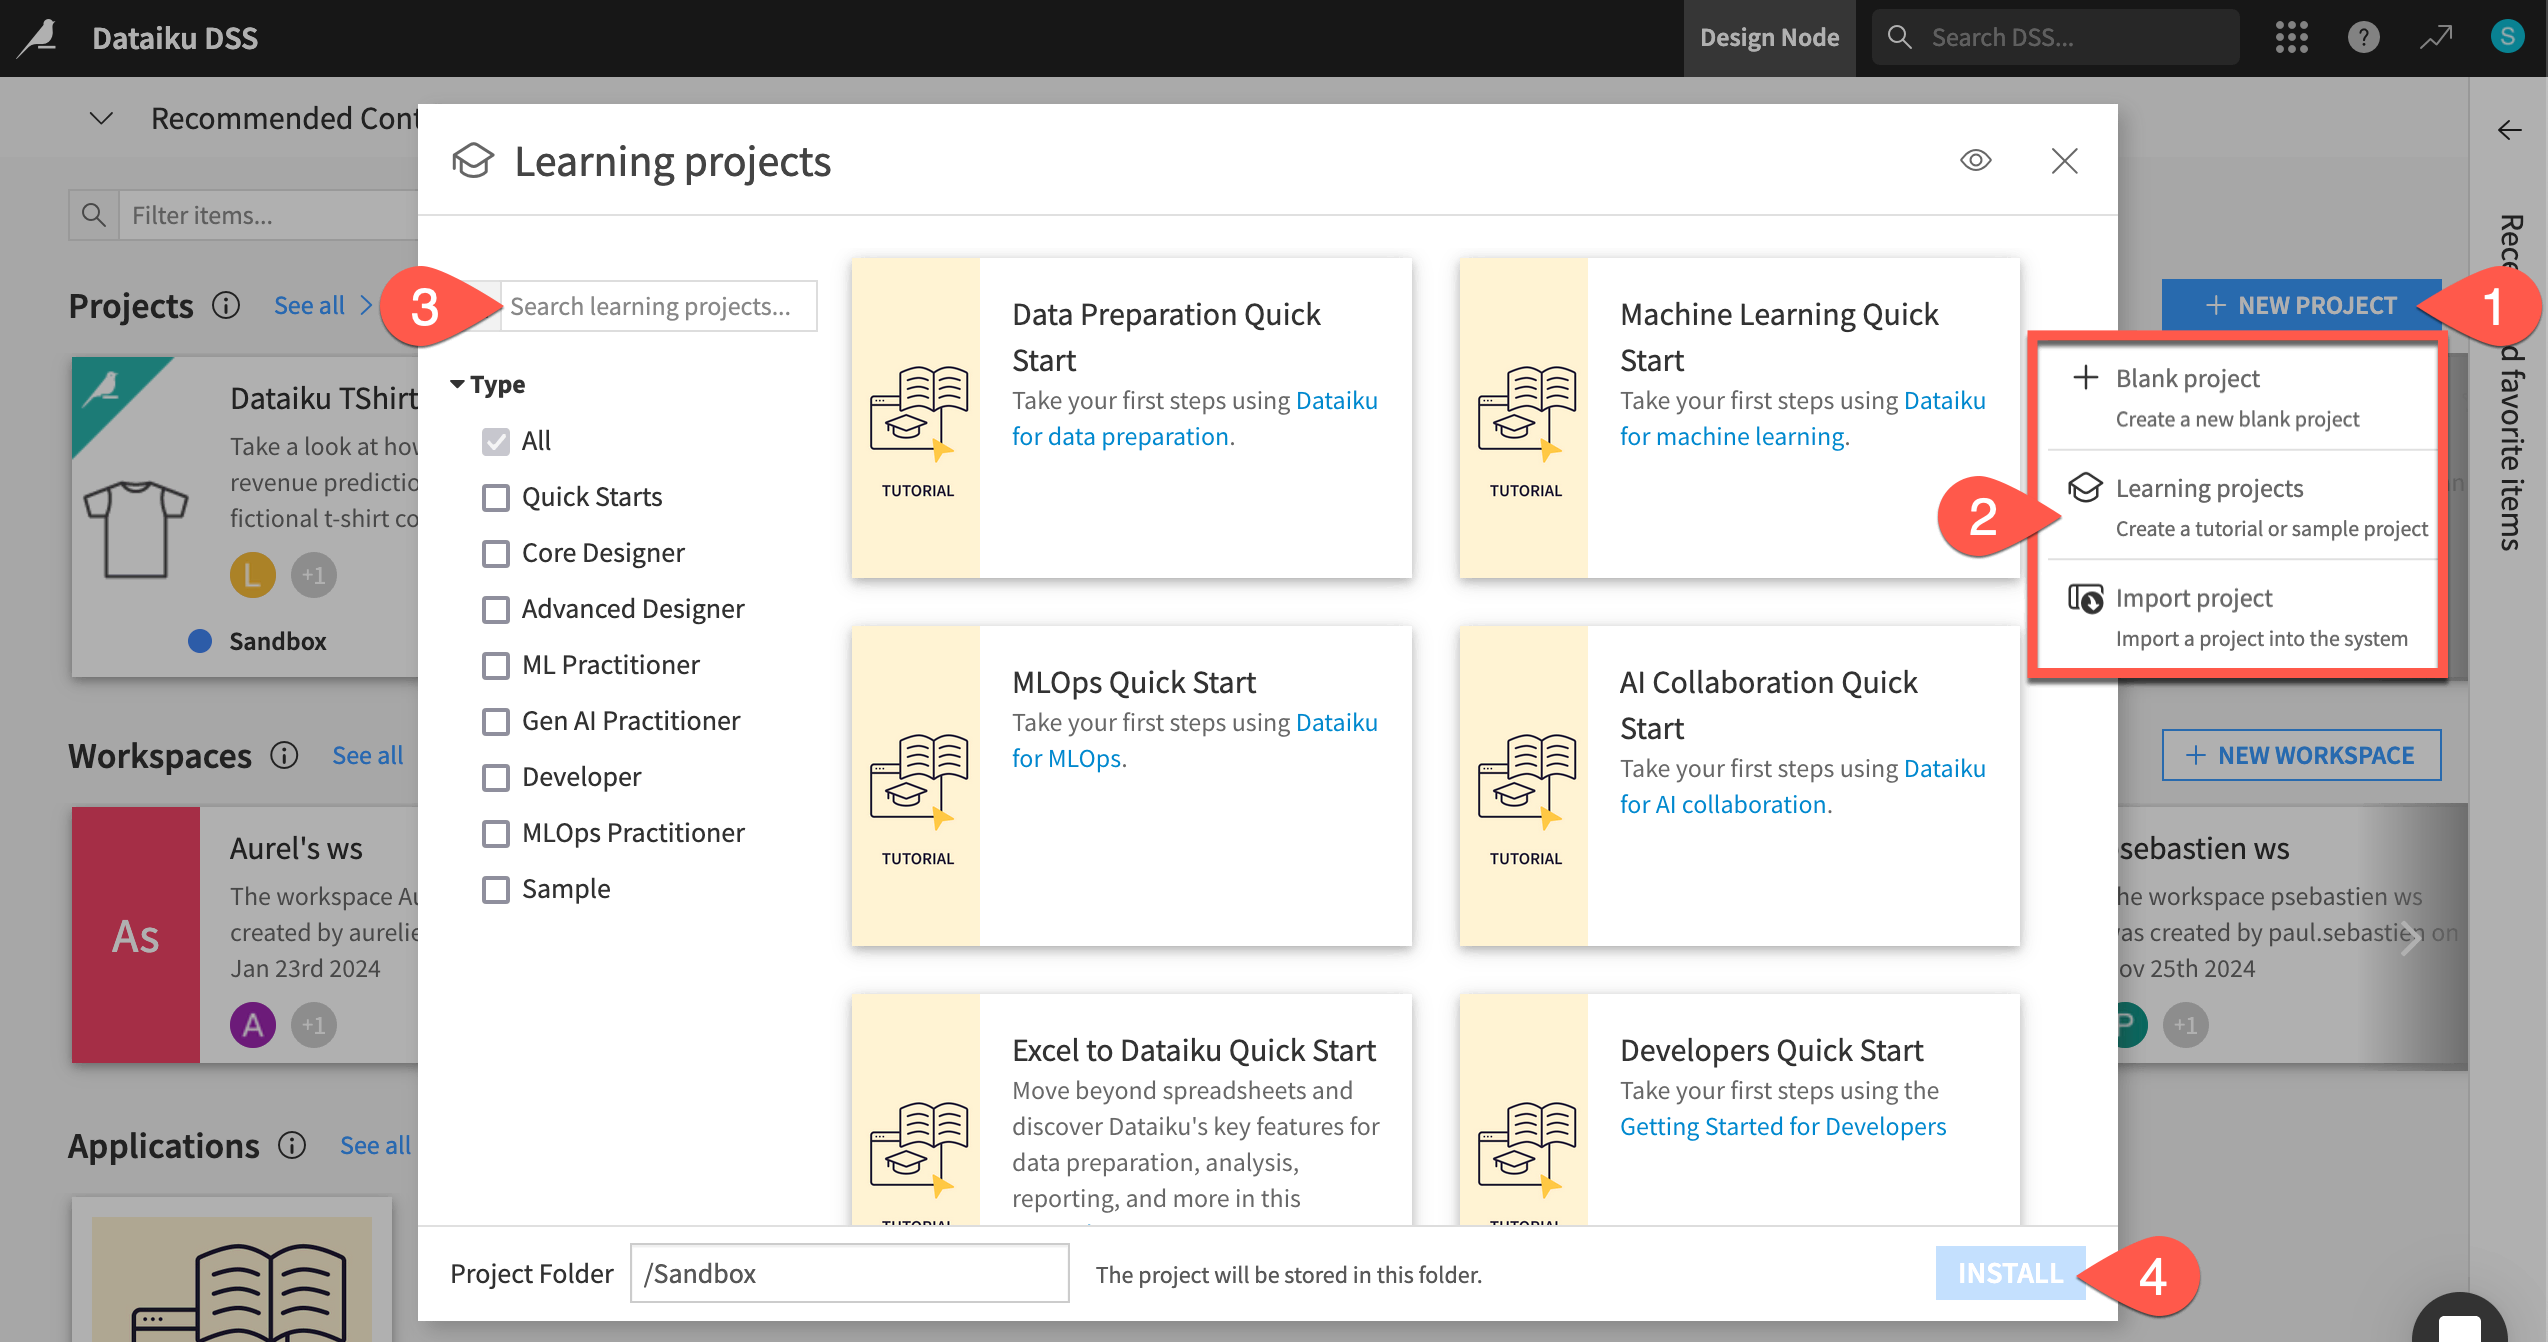Open the applications grid menu
This screenshot has width=2548, height=1342.
pos(2291,38)
